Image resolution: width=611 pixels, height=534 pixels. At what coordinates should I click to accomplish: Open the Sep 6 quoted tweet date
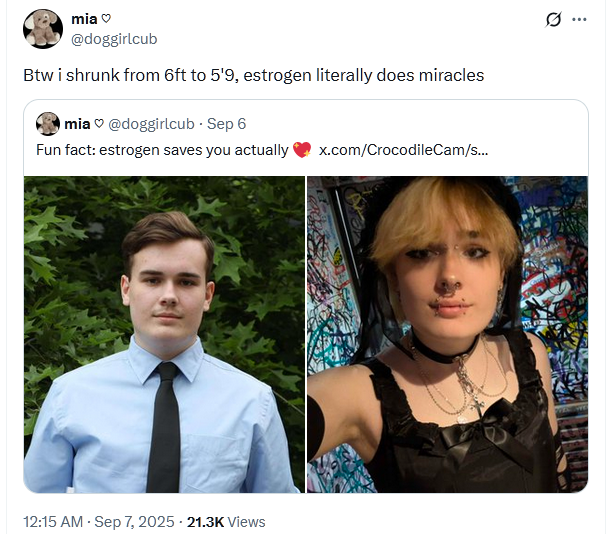click(226, 124)
